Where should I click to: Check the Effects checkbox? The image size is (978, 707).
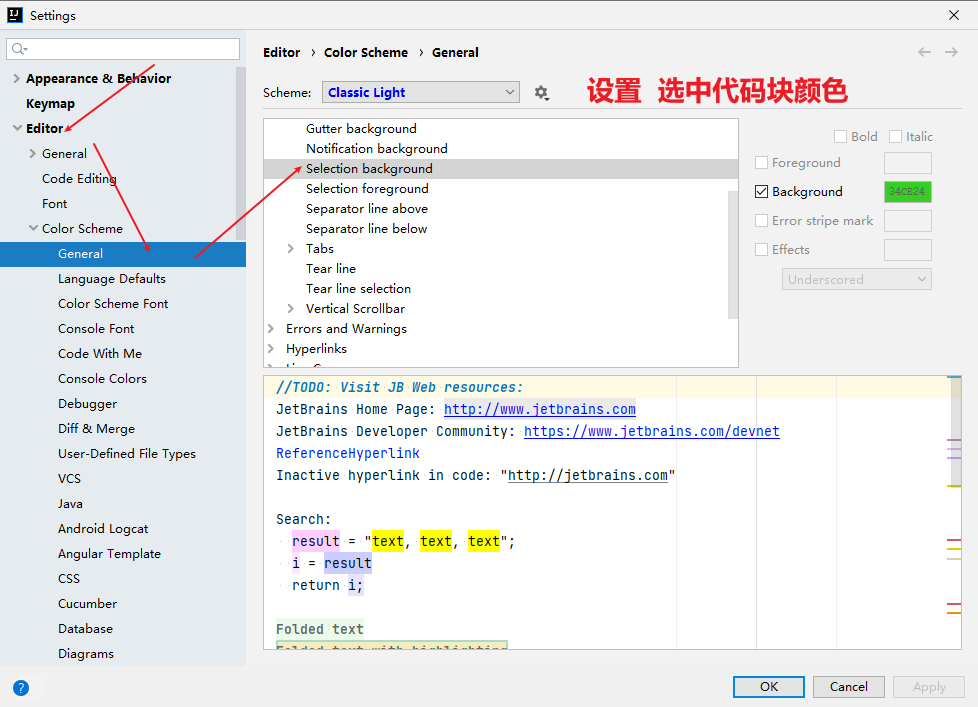tap(761, 249)
